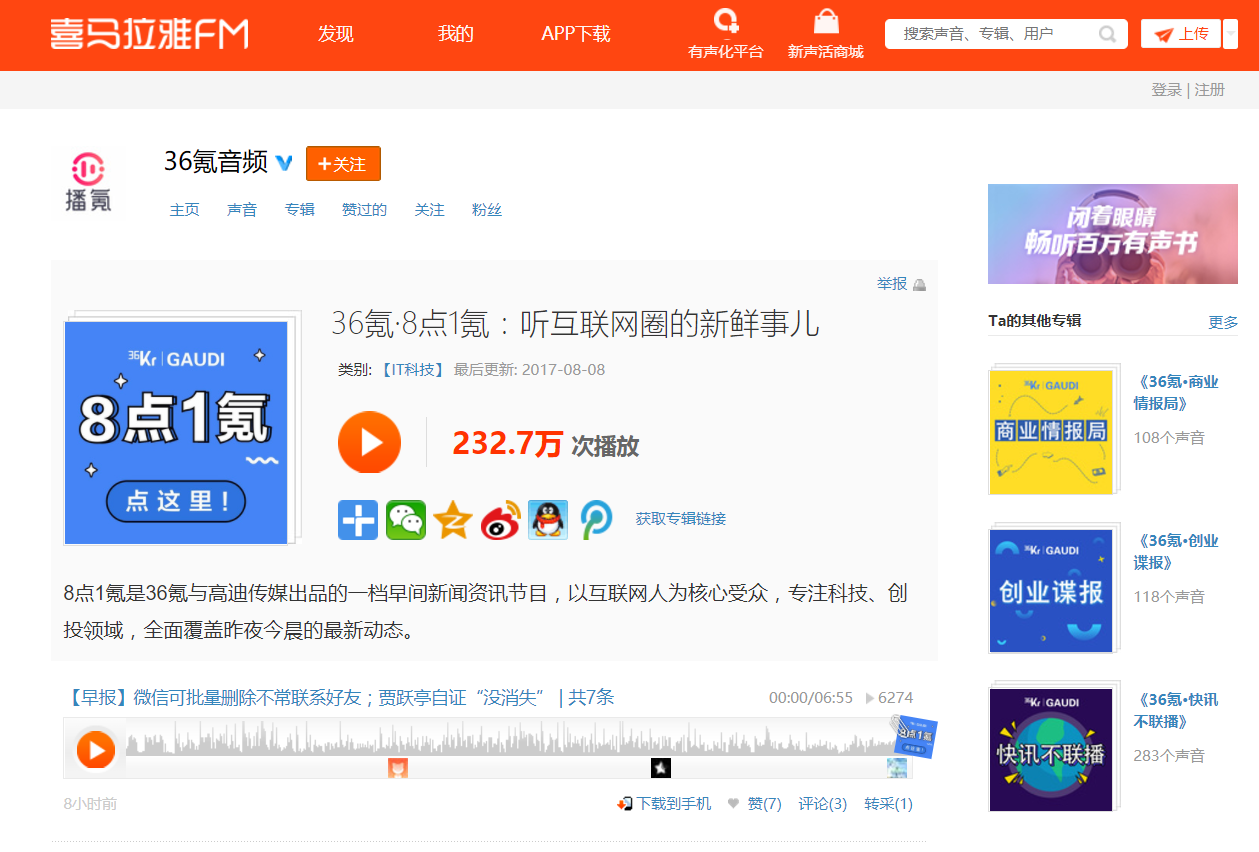Open 评论(3) comments
The width and height of the screenshot is (1259, 852).
[823, 804]
